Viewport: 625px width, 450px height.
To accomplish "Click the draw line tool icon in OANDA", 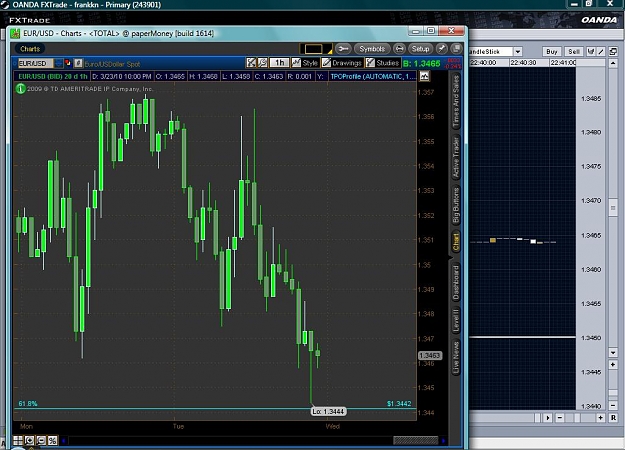I will coord(601,51).
